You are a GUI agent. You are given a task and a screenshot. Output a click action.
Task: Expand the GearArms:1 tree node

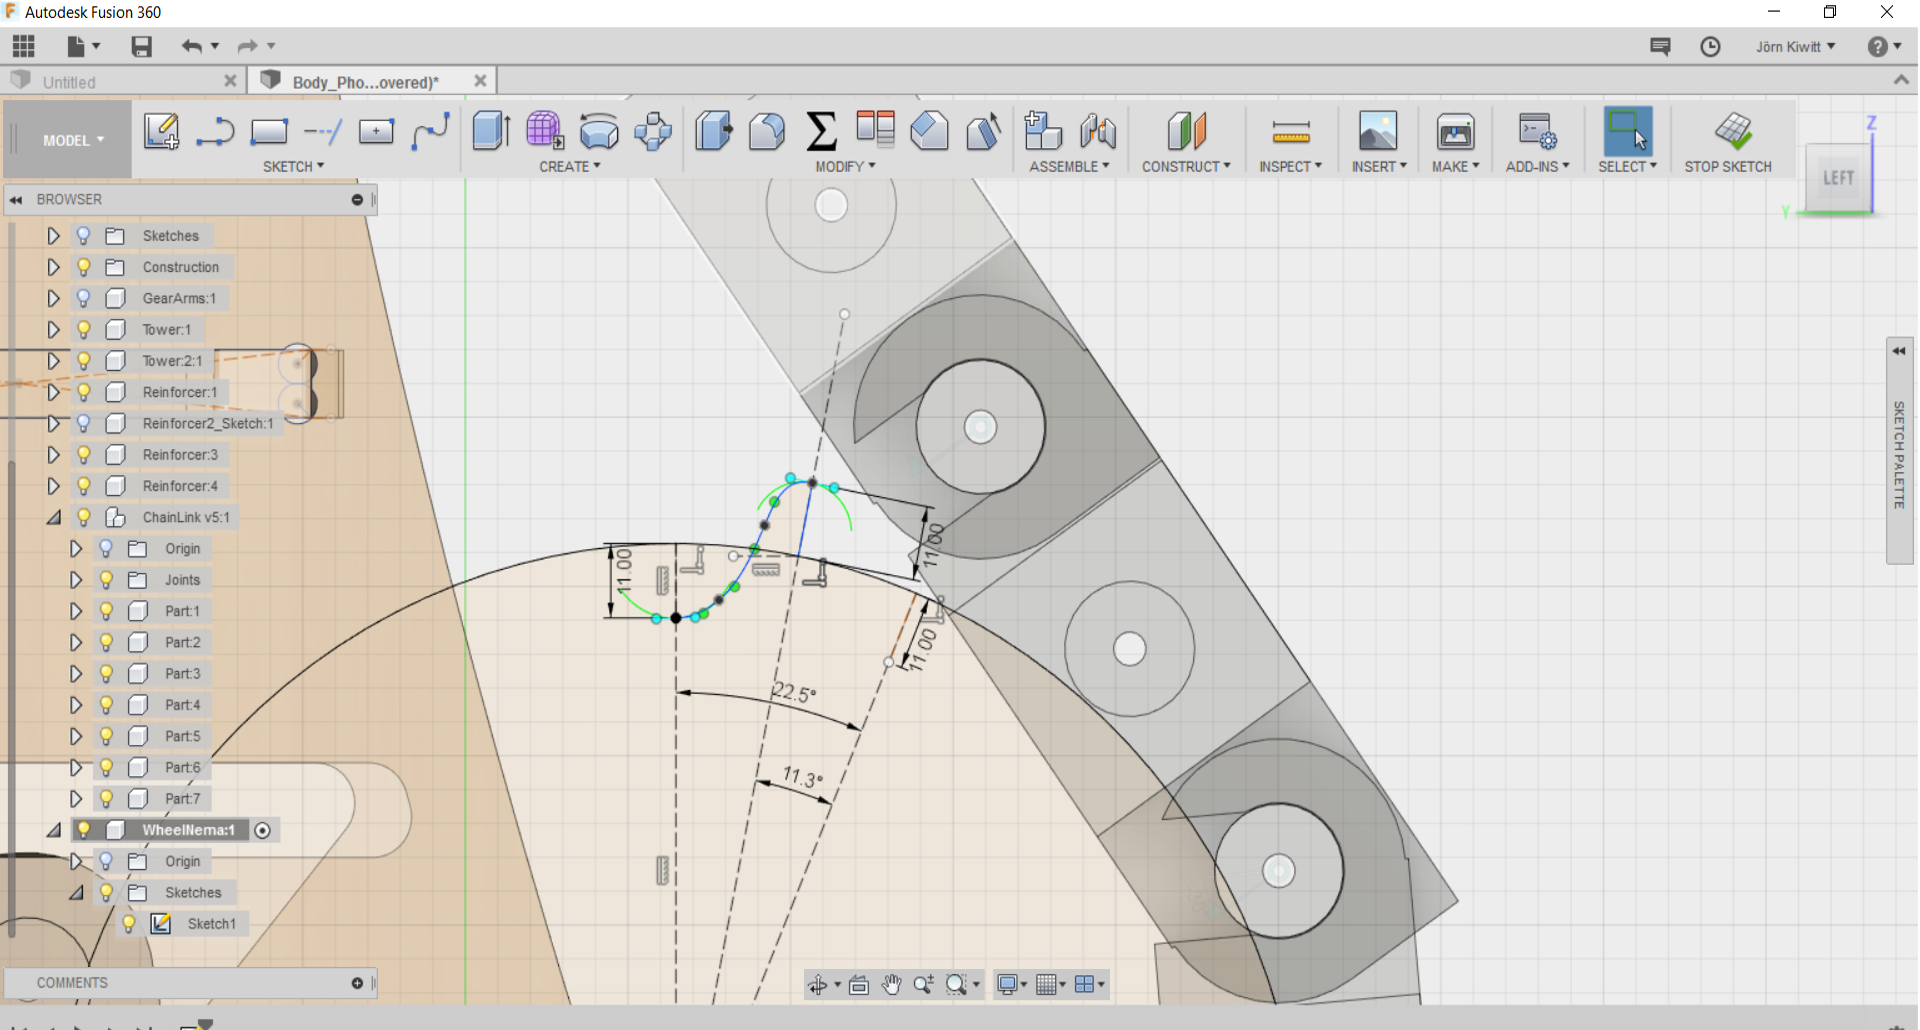pos(53,299)
